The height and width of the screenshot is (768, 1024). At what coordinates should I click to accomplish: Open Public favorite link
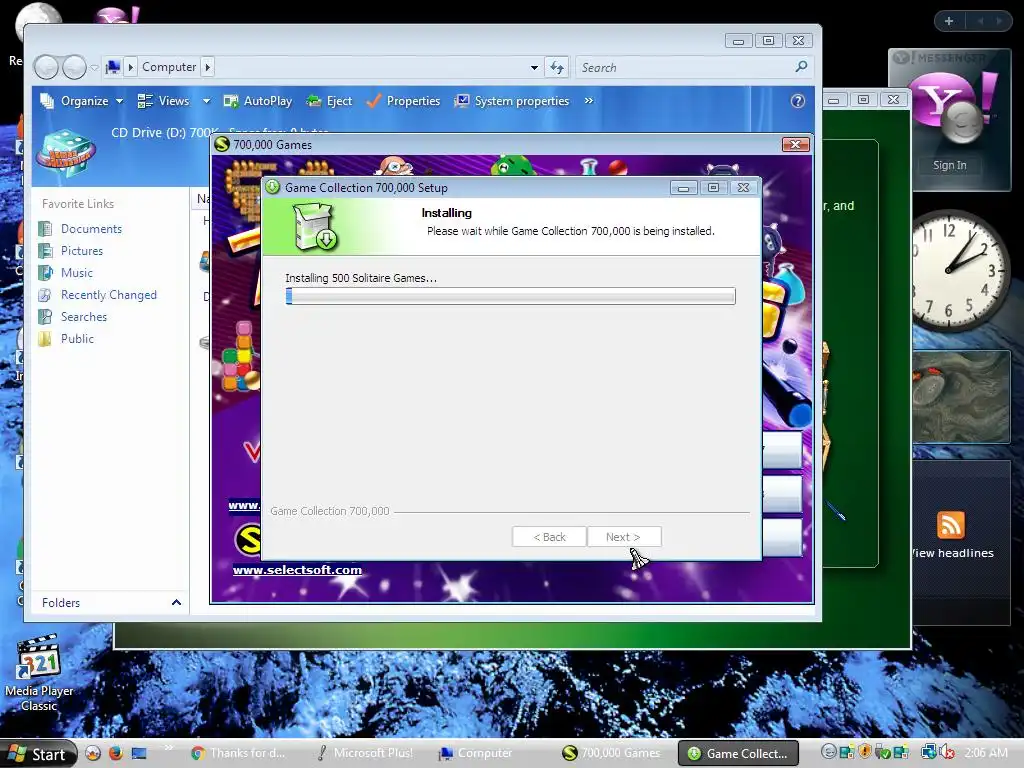click(x=77, y=339)
